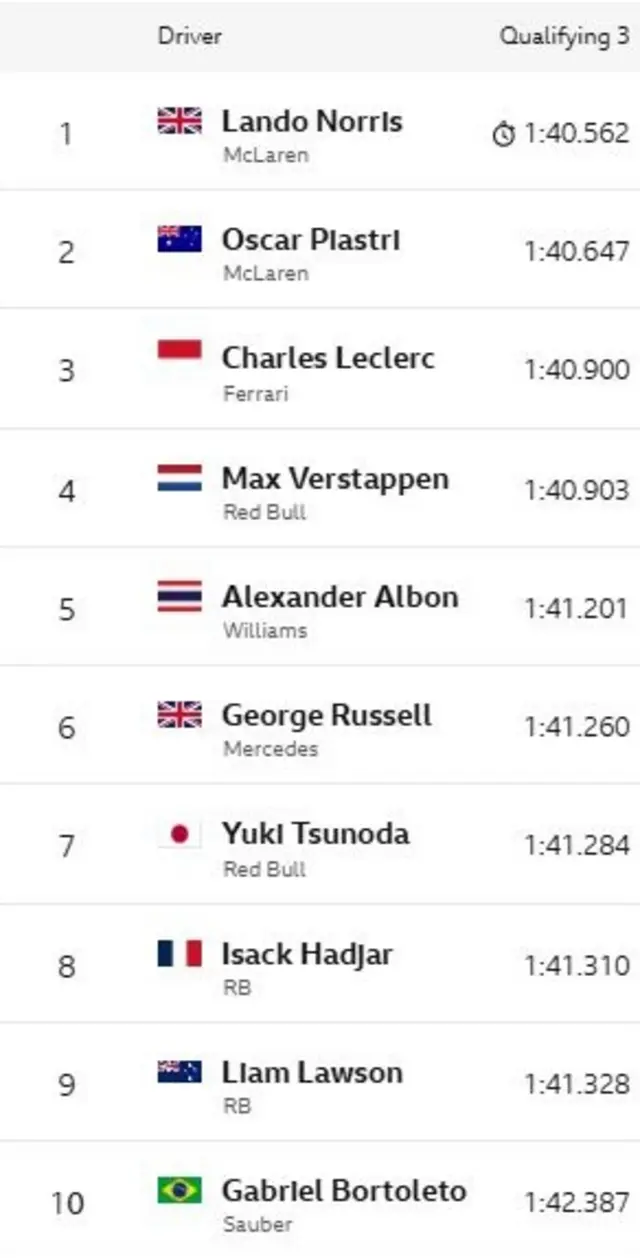Open the Max Verstappen driver name
The image size is (640, 1258).
335,479
